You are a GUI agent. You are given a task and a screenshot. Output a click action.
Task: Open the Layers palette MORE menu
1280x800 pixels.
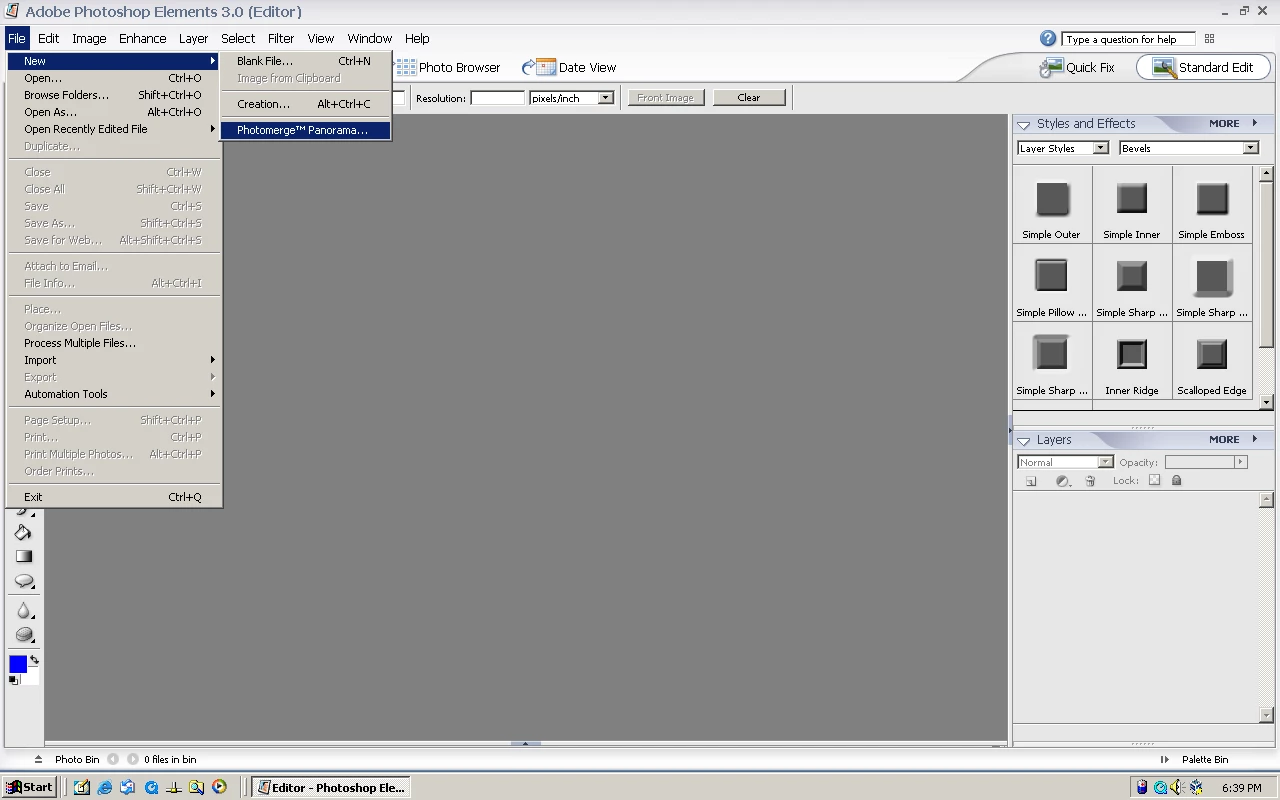point(1232,439)
